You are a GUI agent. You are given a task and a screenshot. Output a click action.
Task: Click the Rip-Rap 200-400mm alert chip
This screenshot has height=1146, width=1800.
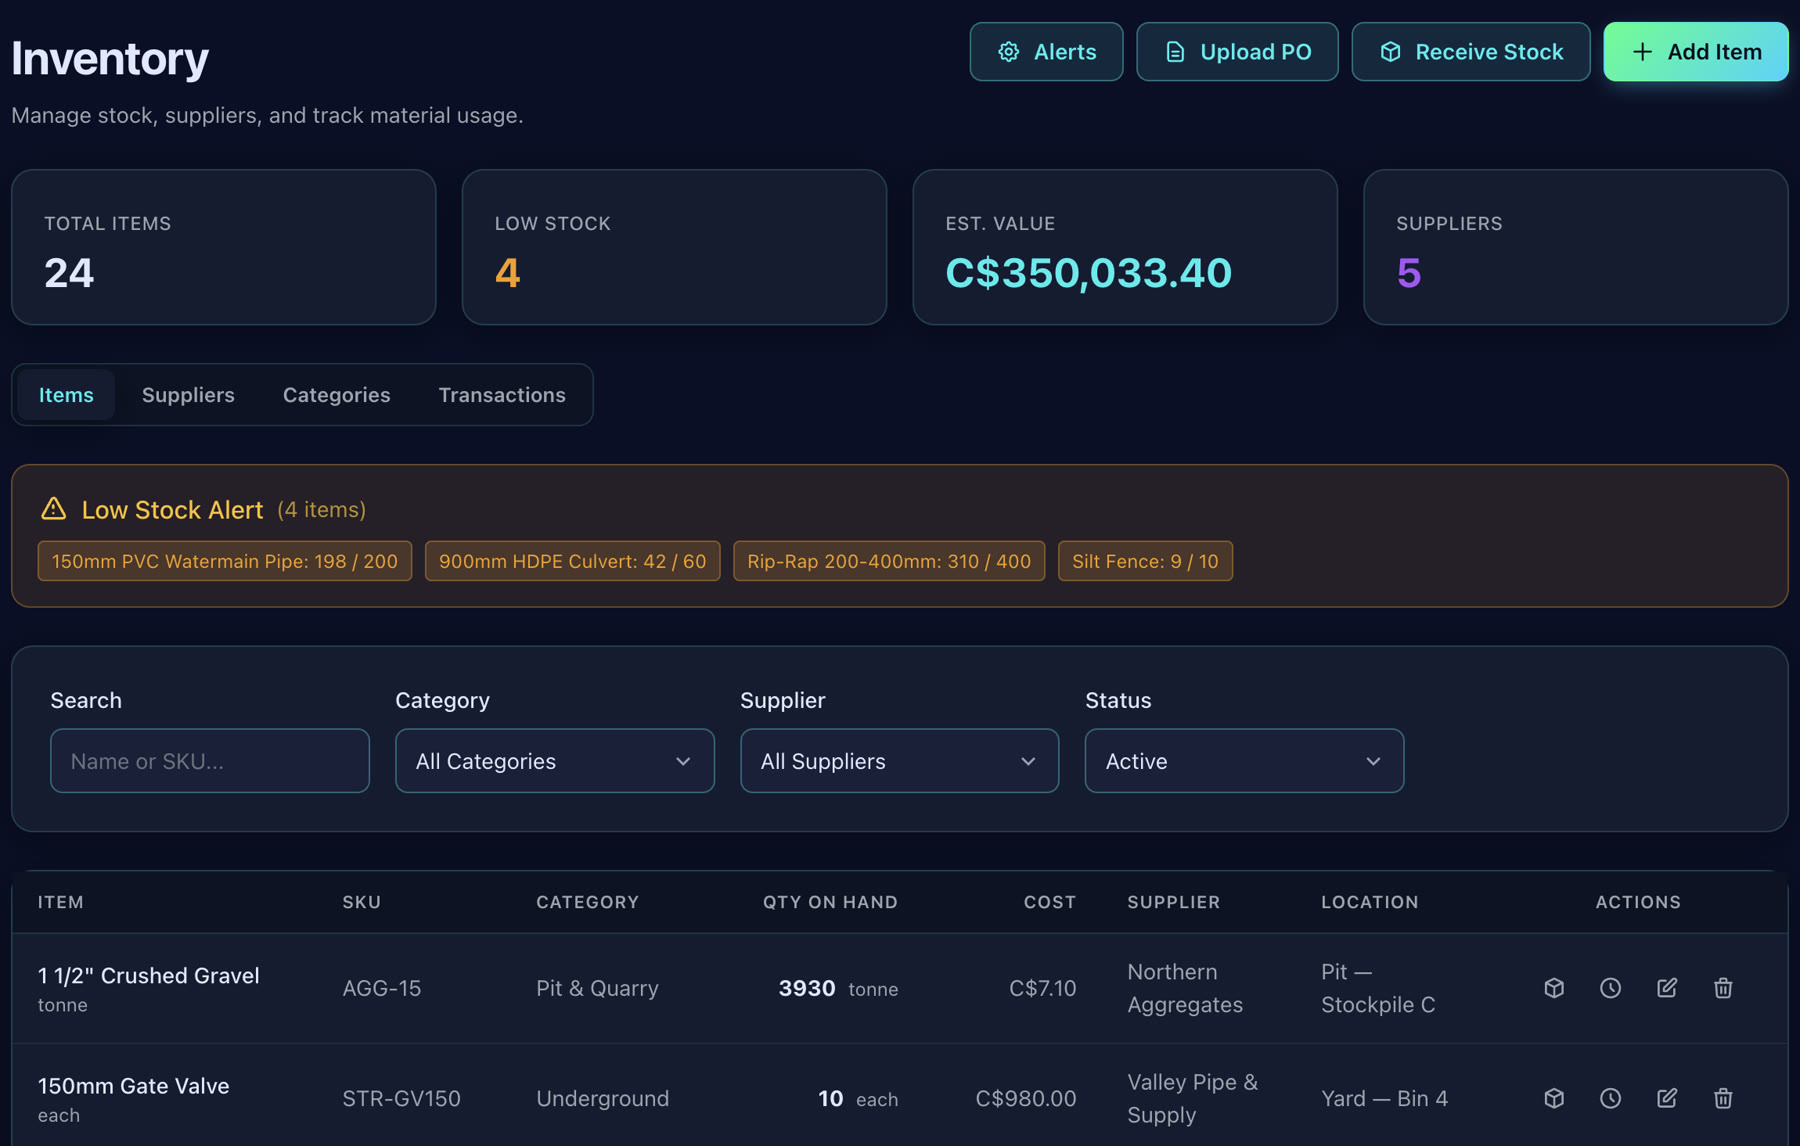point(889,561)
